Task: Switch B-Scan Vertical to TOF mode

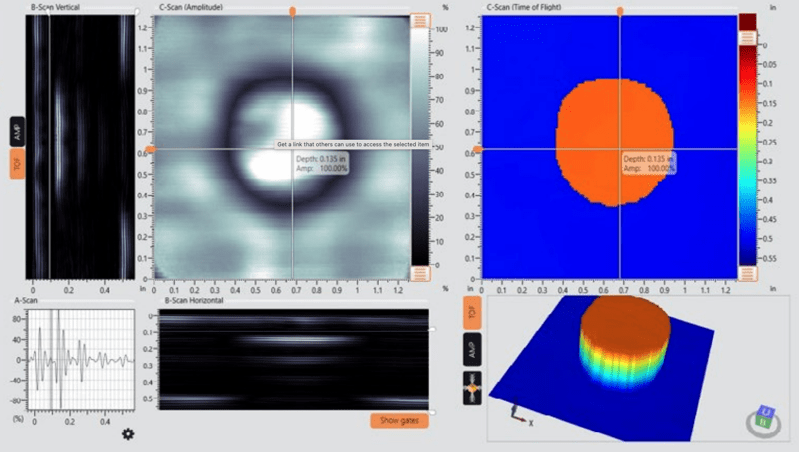Action: (x=17, y=164)
